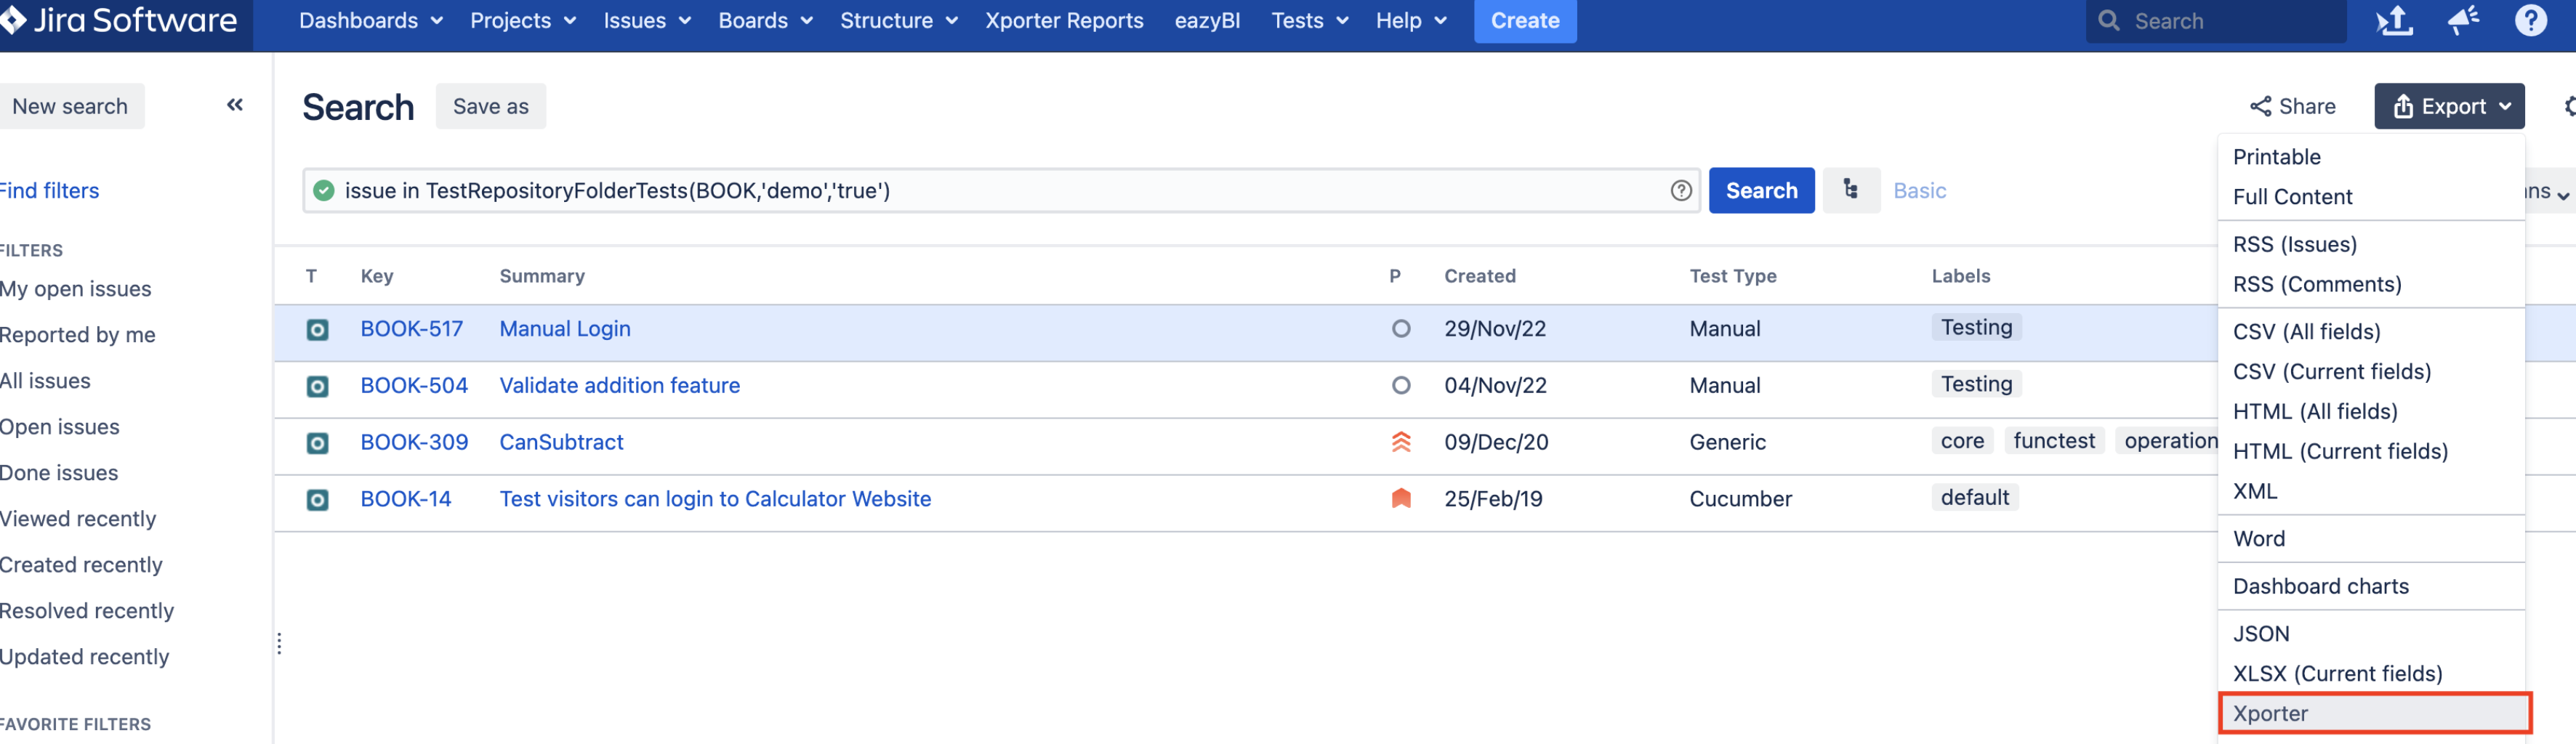Open the Dashboards dropdown menu
This screenshot has width=2576, height=744.
tap(370, 21)
